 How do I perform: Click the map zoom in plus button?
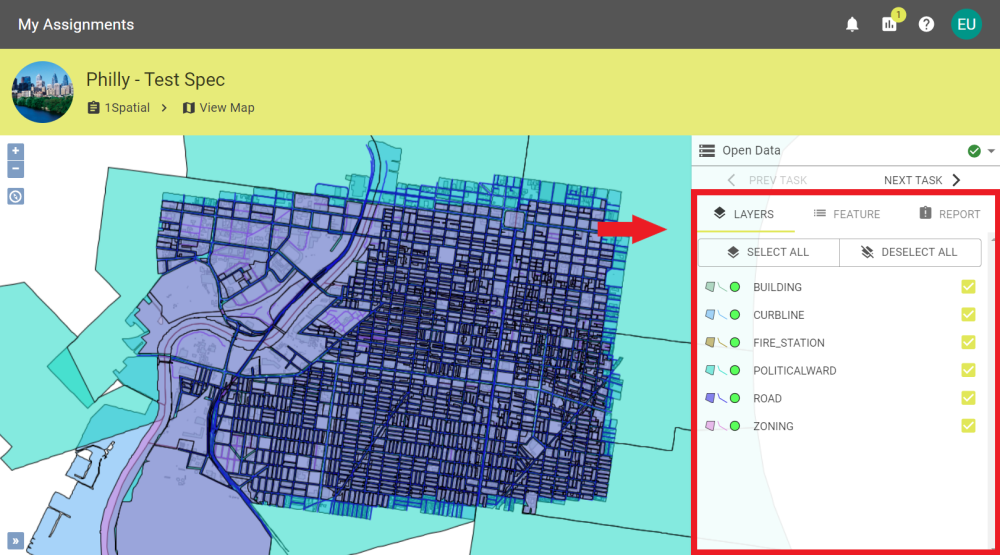15,152
